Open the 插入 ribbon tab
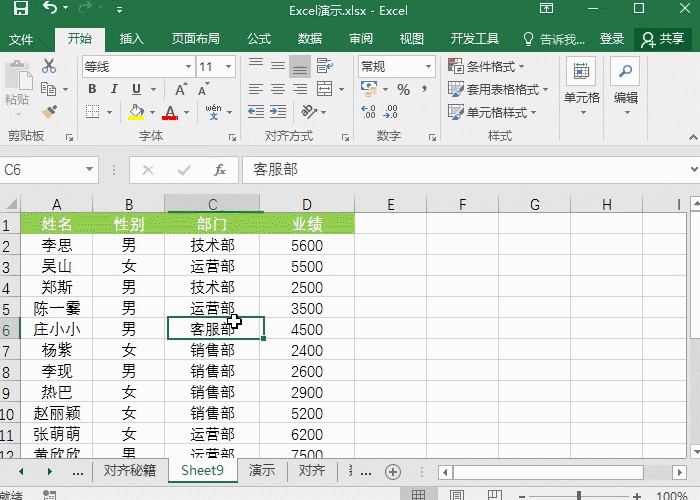This screenshot has height=500, width=700. (x=131, y=39)
